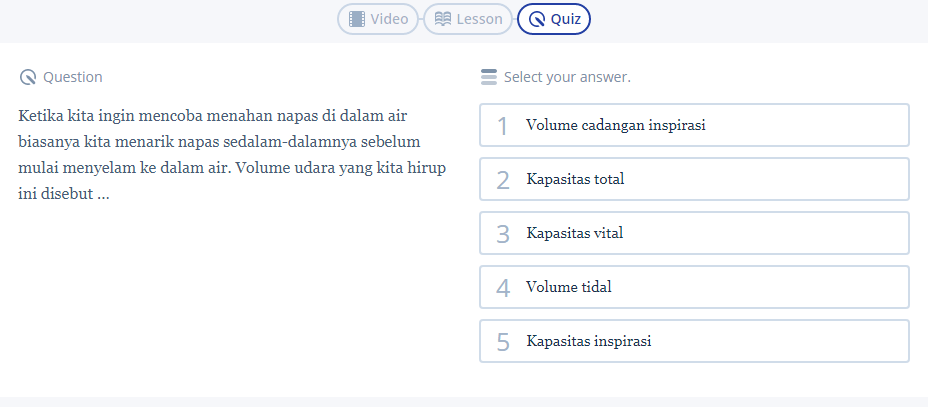Click the open book icon in Lesson tab
This screenshot has width=928, height=407.
443,19
